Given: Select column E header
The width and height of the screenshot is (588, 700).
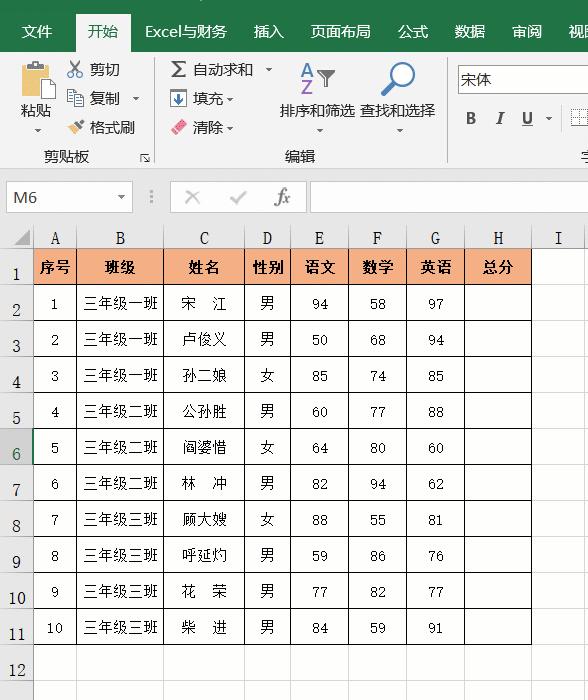Looking at the screenshot, I should [319, 238].
